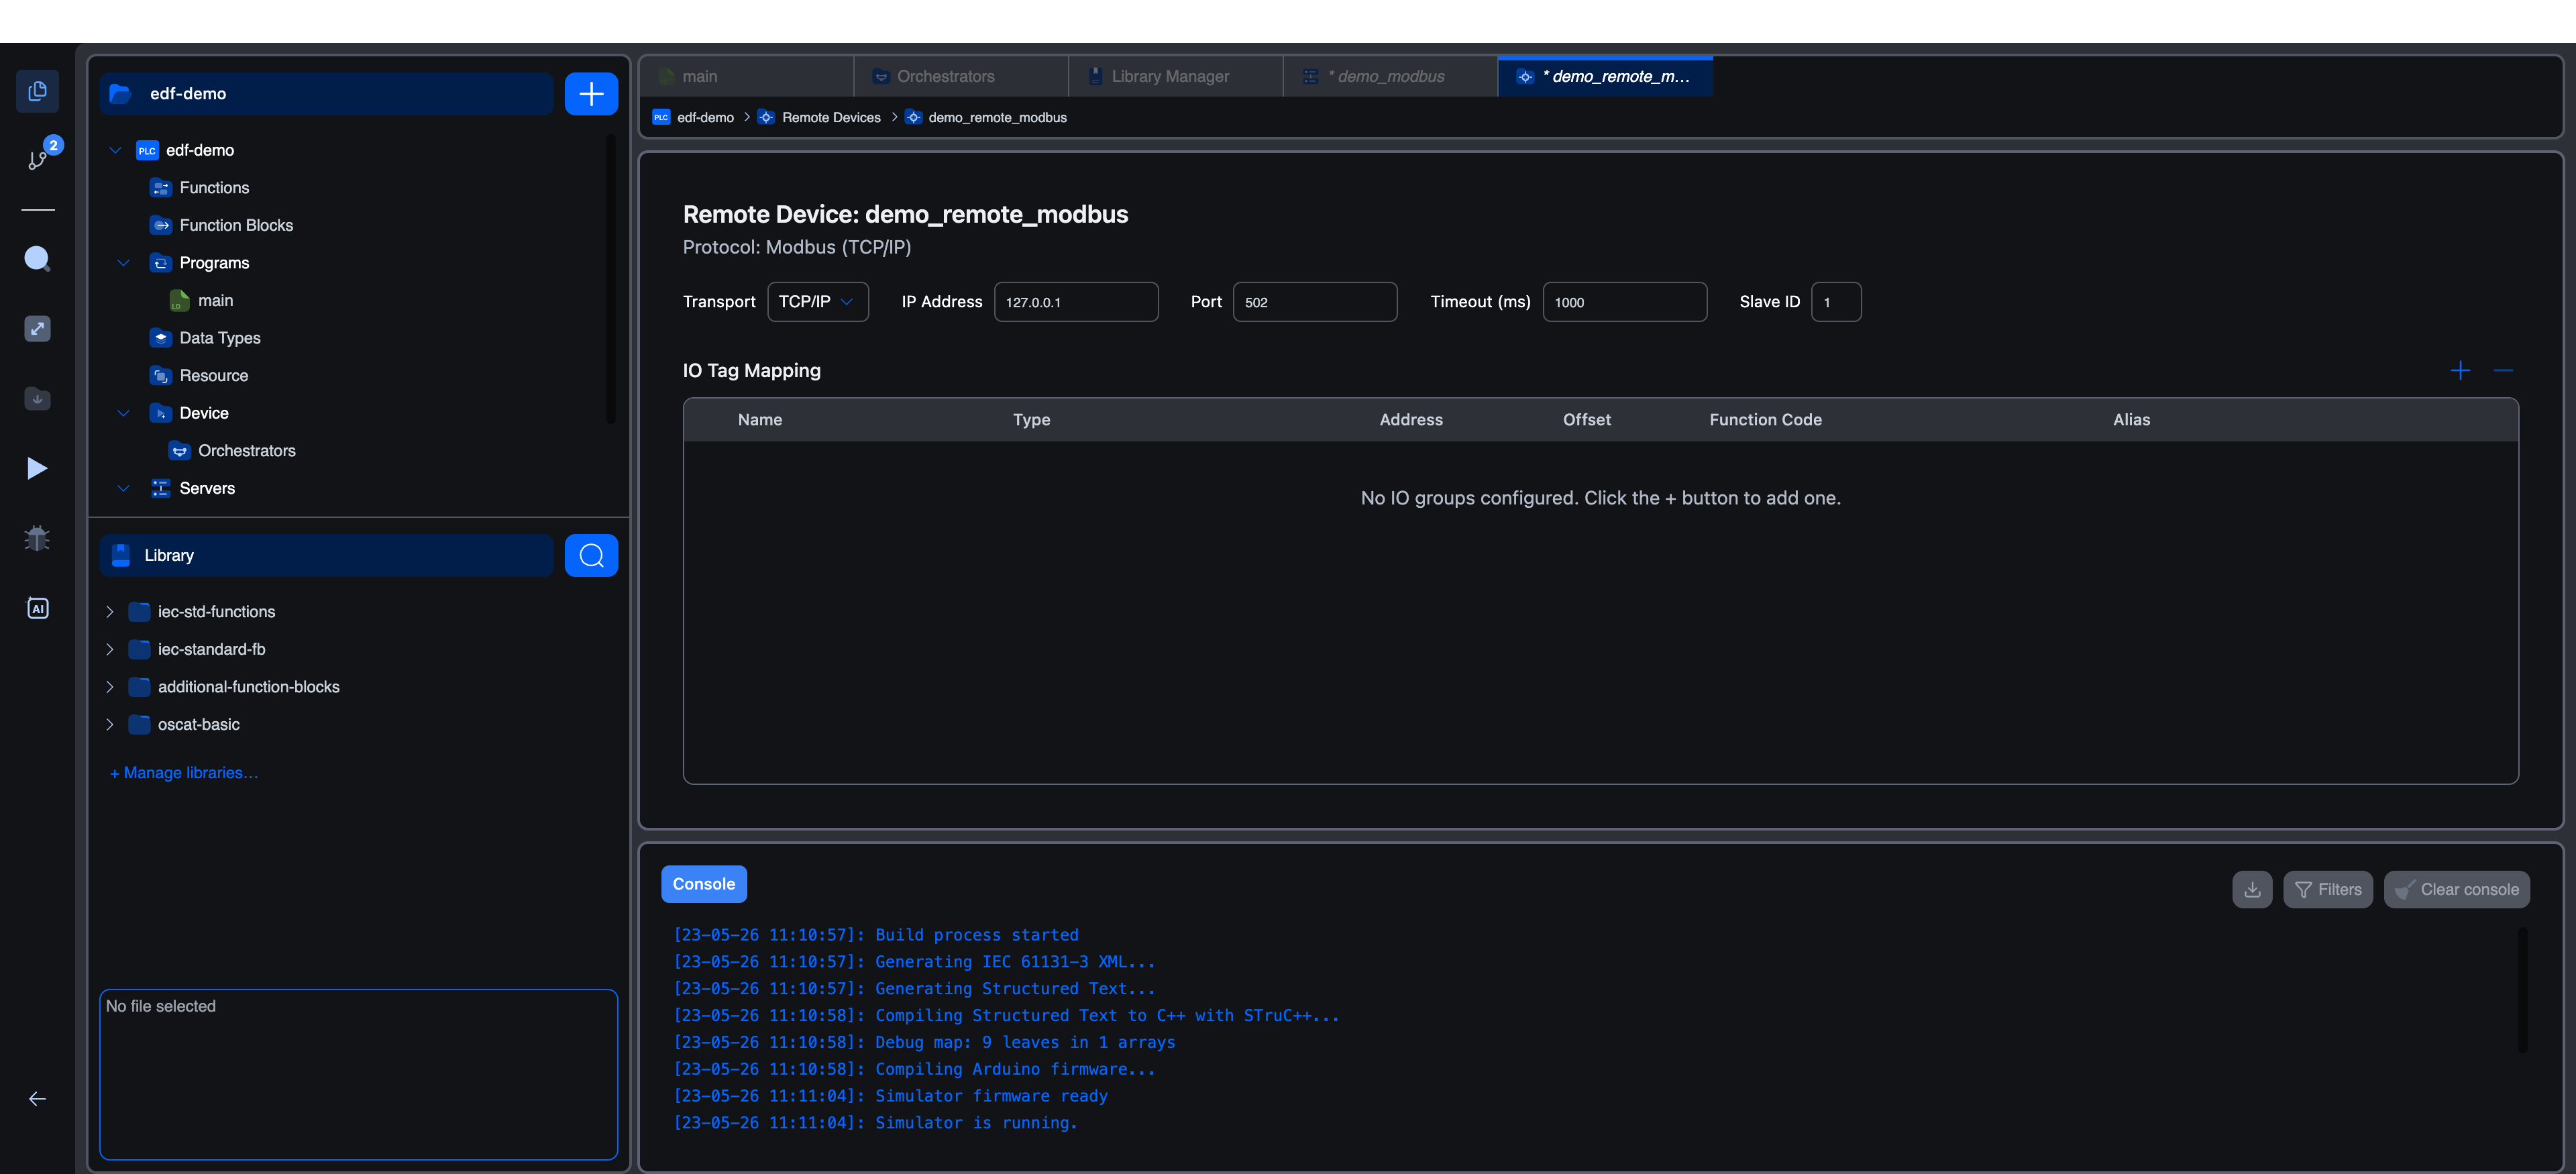Click the Alias column header
The width and height of the screenshot is (2576, 1174).
tap(2131, 420)
